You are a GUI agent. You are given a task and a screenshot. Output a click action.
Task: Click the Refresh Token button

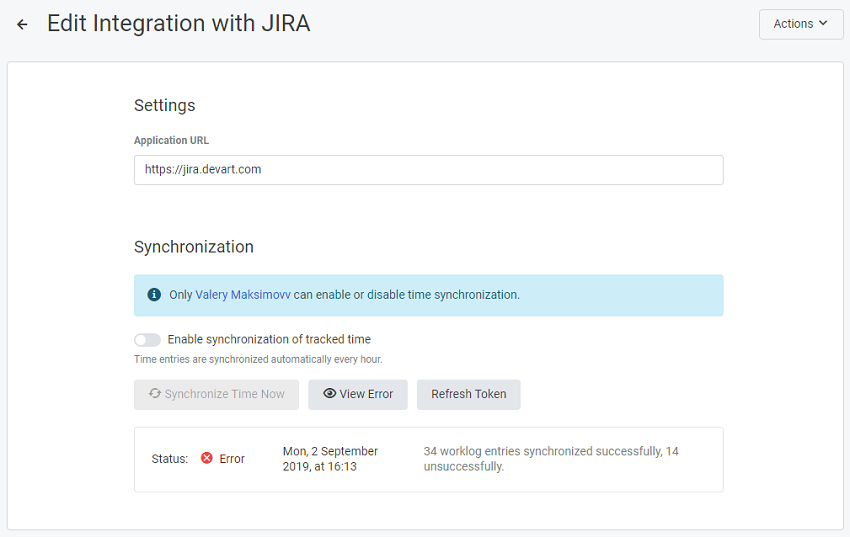click(x=468, y=394)
